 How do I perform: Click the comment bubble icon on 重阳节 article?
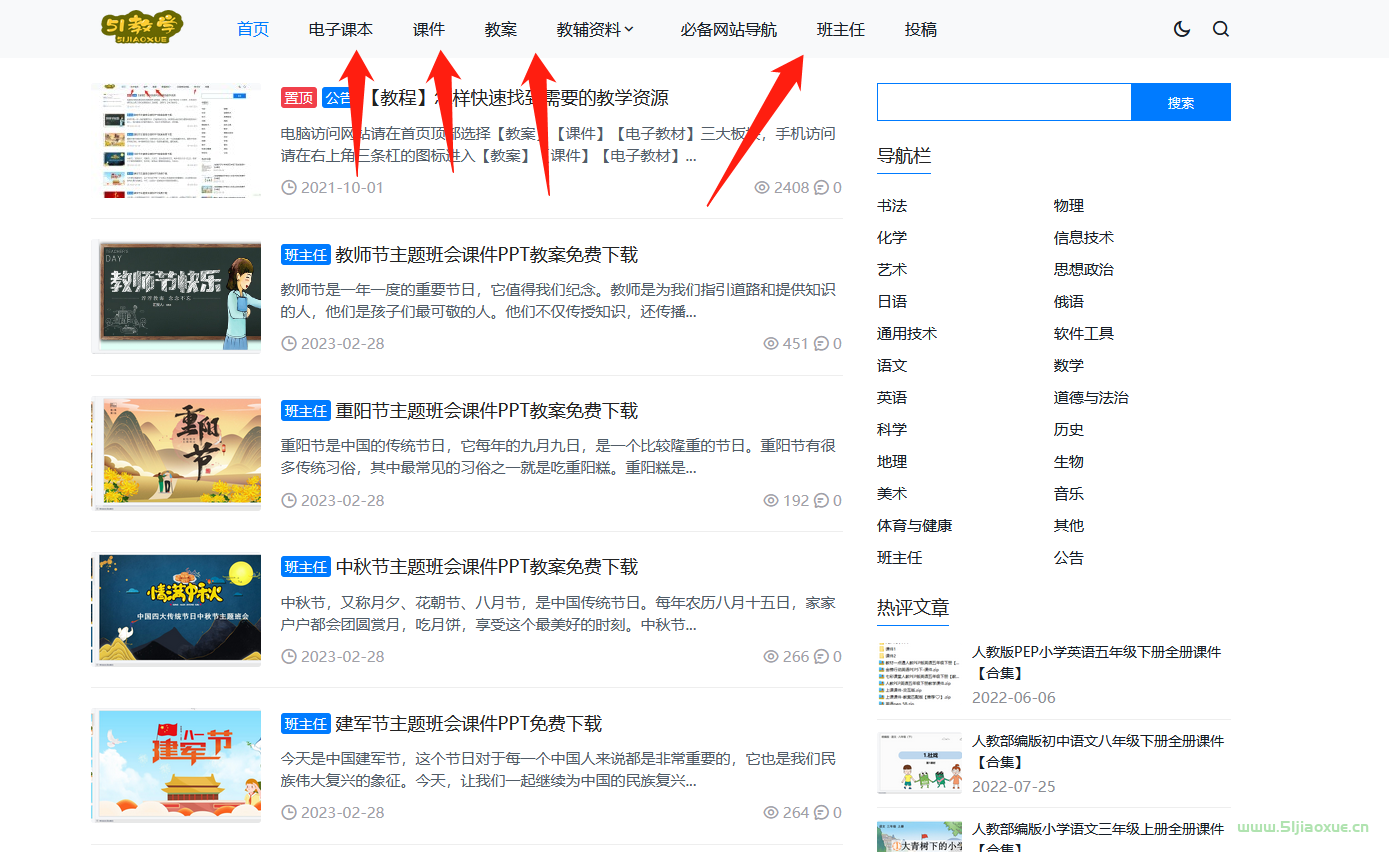pos(821,500)
